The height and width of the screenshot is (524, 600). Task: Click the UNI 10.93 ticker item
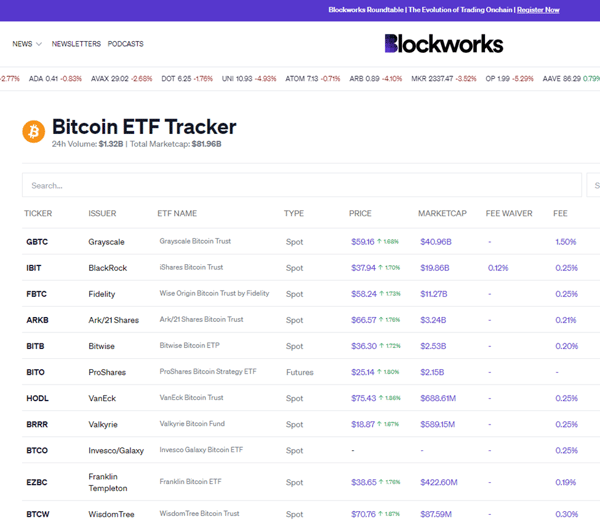point(249,78)
